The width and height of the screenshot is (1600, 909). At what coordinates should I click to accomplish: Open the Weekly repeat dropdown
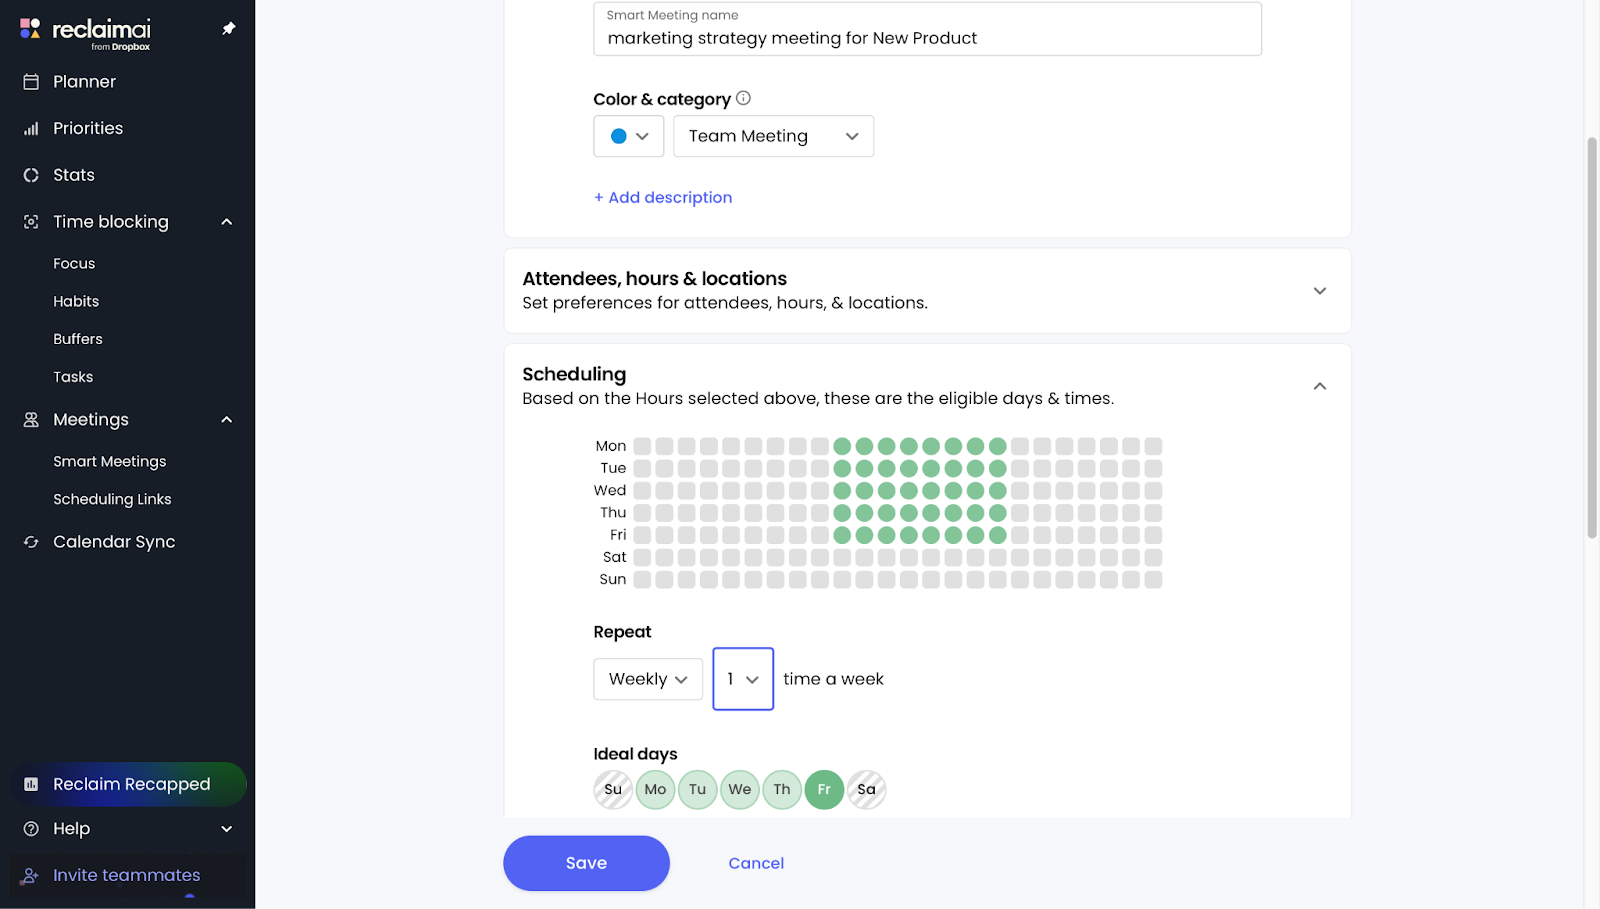[648, 680]
